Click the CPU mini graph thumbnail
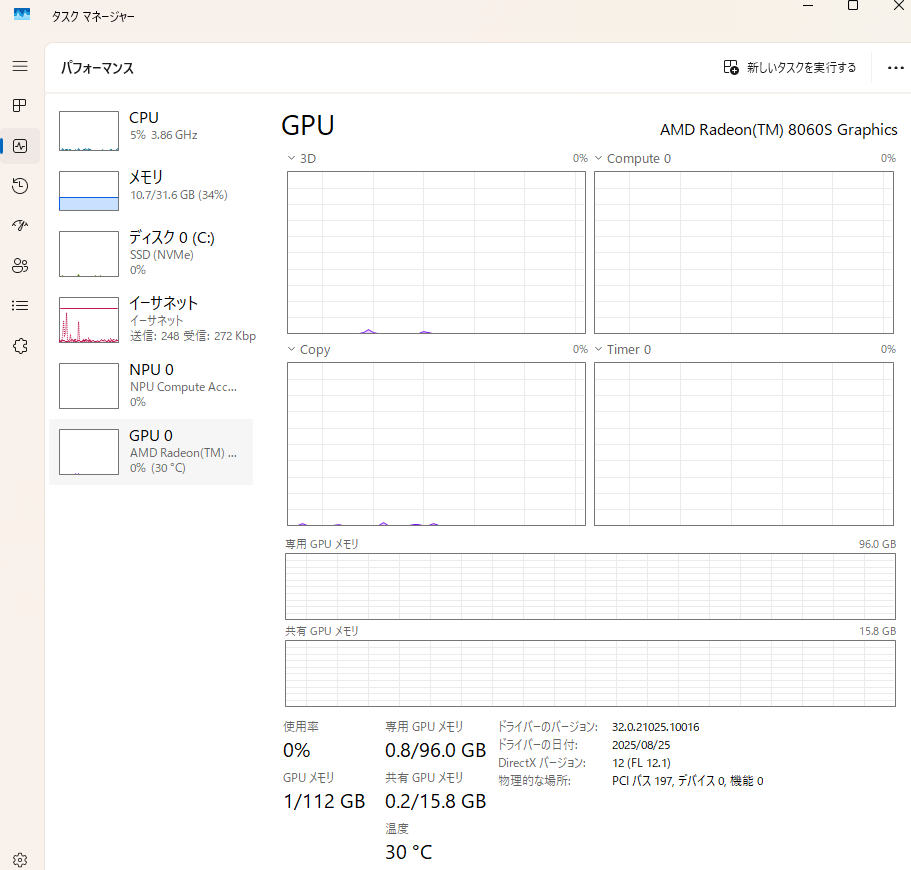This screenshot has height=870, width=911. [89, 131]
